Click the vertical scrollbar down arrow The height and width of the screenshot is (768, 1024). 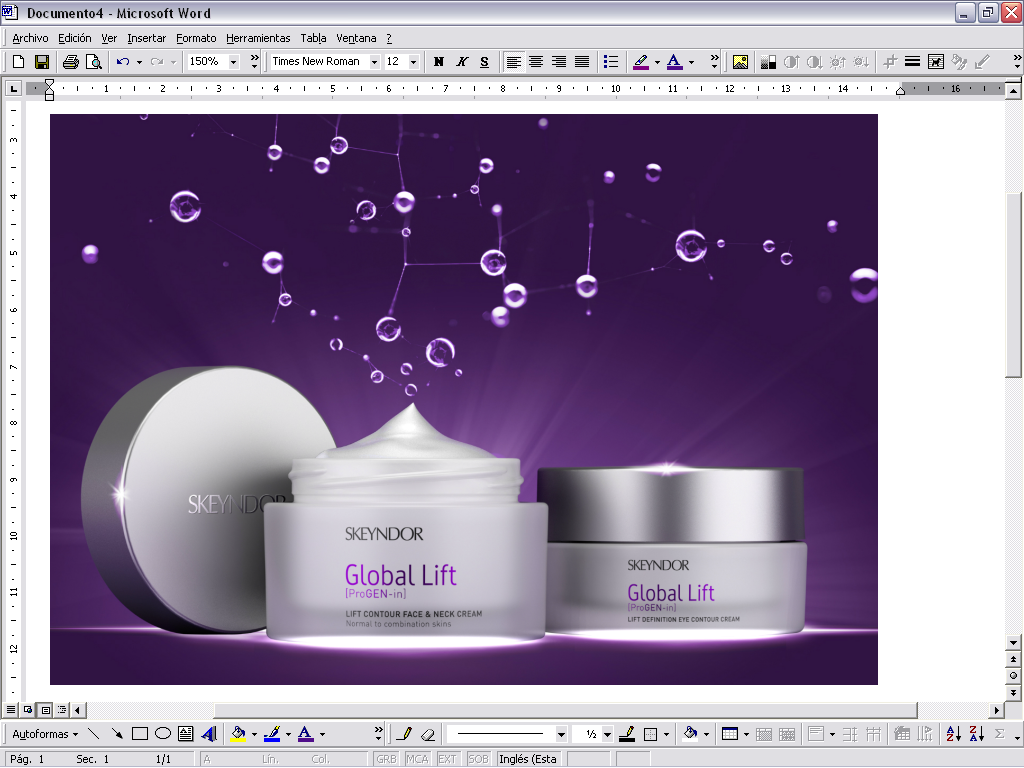tap(1013, 643)
